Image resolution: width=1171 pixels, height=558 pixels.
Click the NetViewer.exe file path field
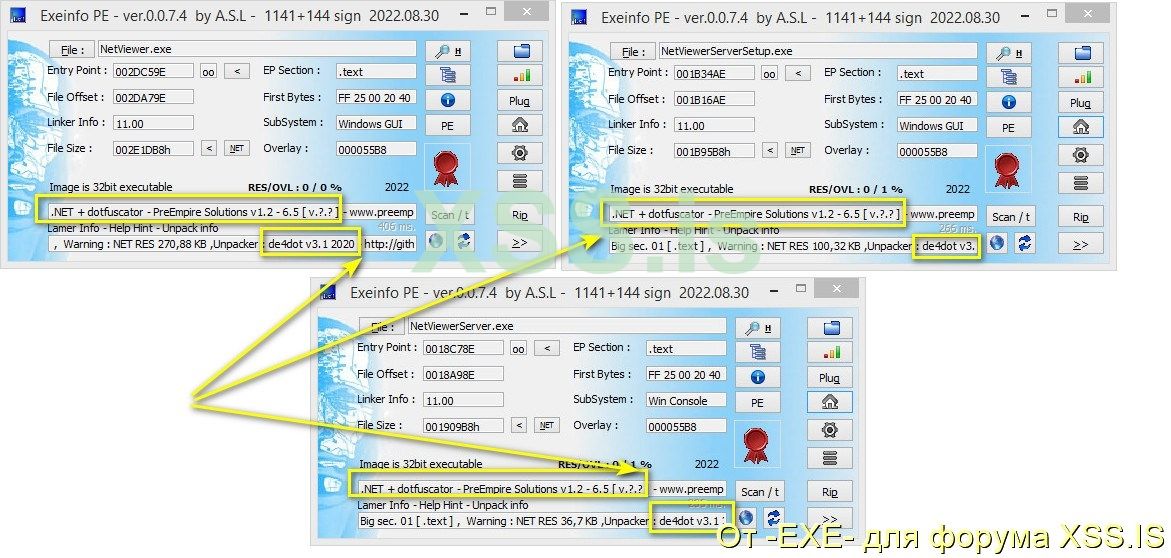tap(257, 49)
